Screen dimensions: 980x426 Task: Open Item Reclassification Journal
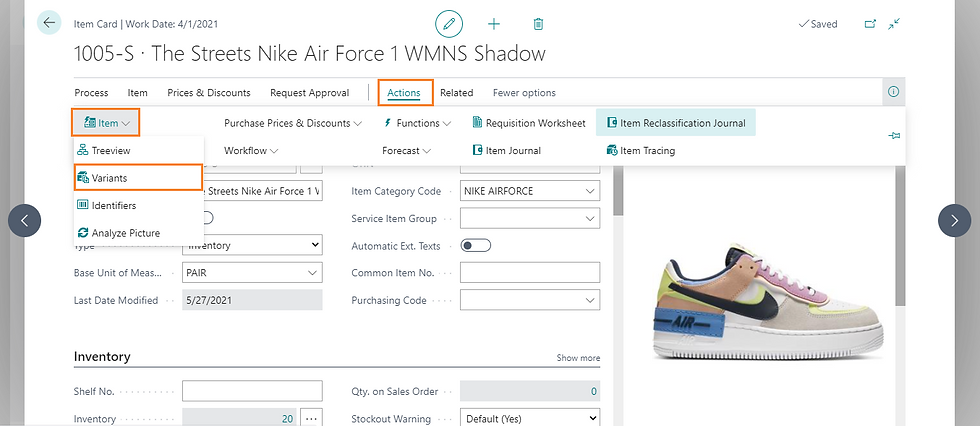pyautogui.click(x=676, y=123)
